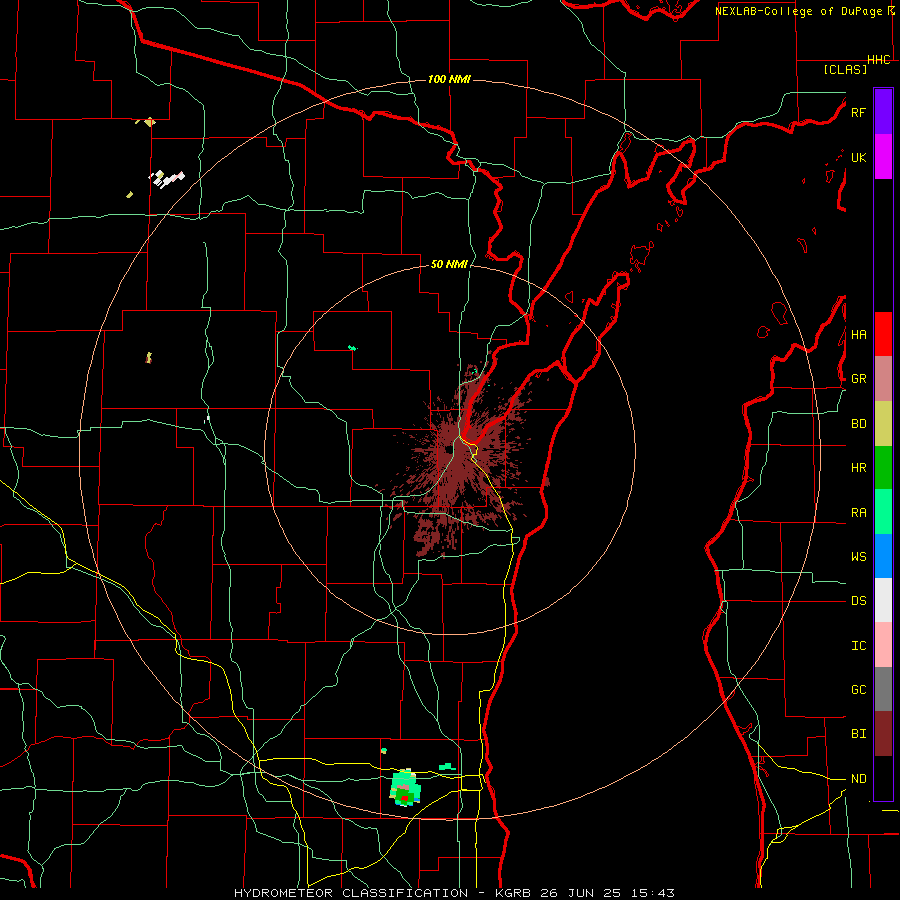Screen dimensions: 900x900
Task: Click the 'WS' legend label
Action: (858, 557)
